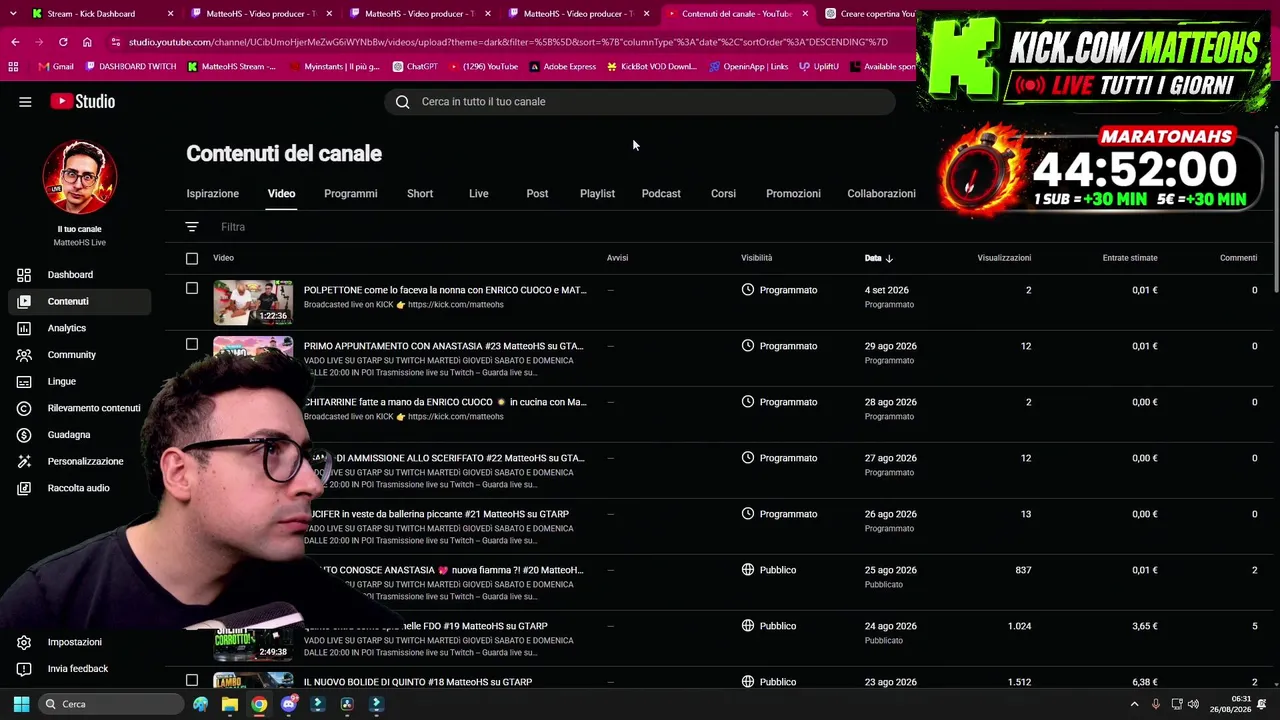Open the Podcast tab
The height and width of the screenshot is (720, 1280).
[661, 194]
